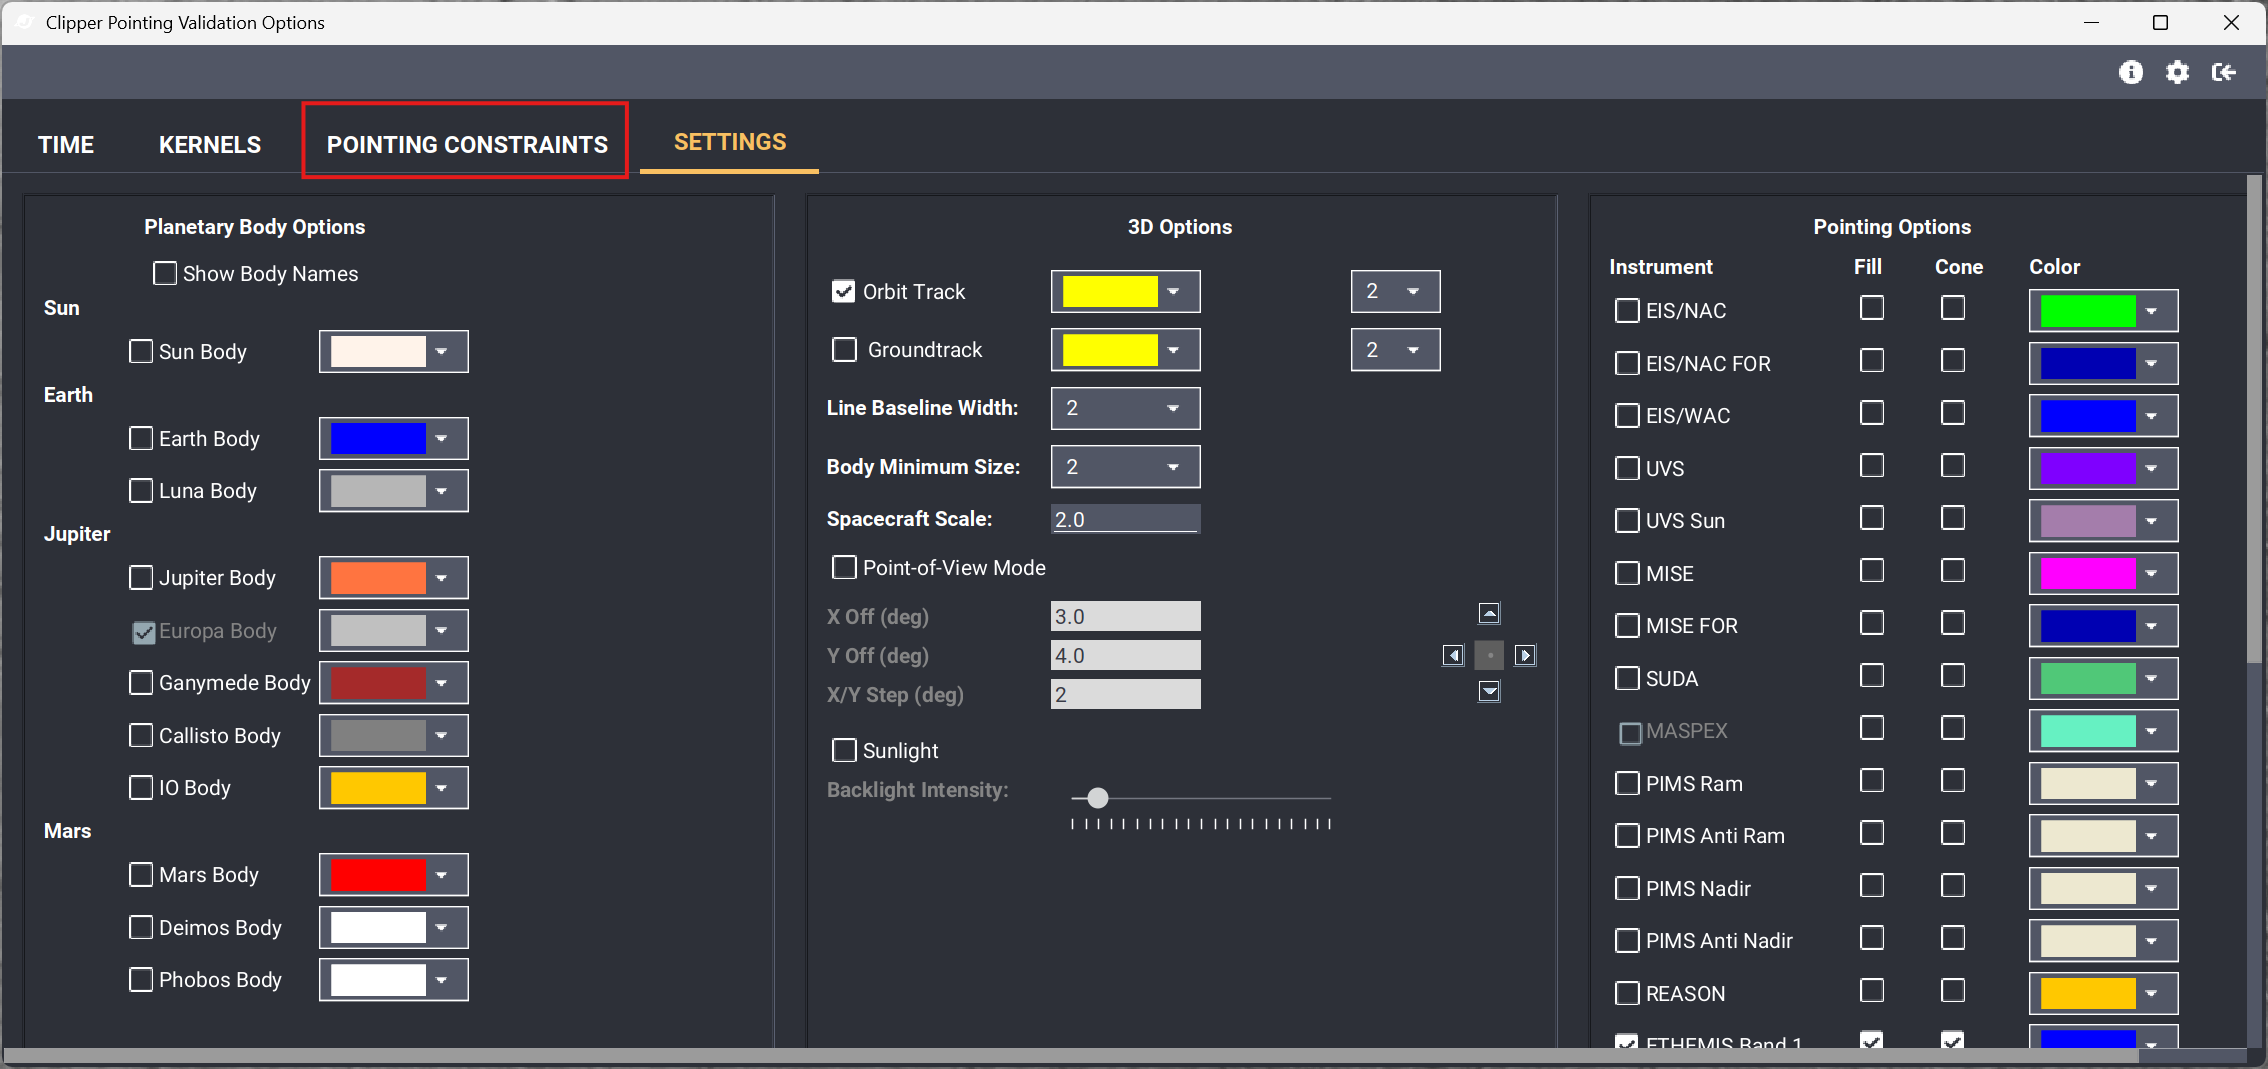Turn on Point-of-View Mode
This screenshot has height=1069, width=2268.
[844, 567]
